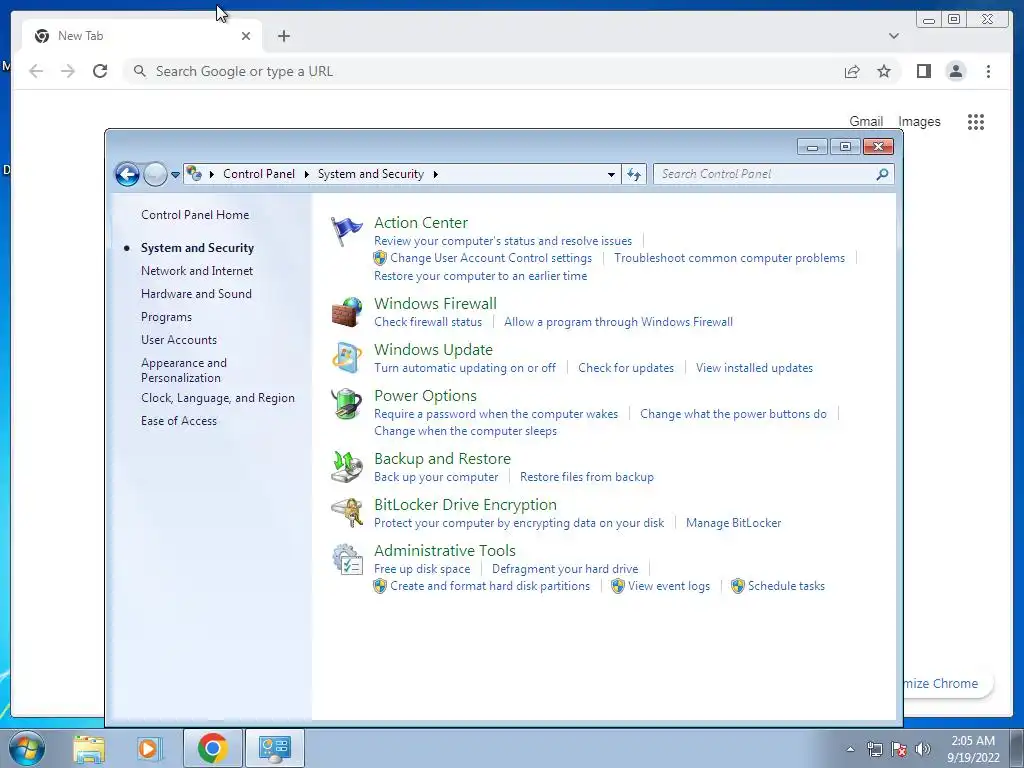The height and width of the screenshot is (768, 1024).
Task: Click the Control Panel search magnifier icon
Action: (882, 174)
